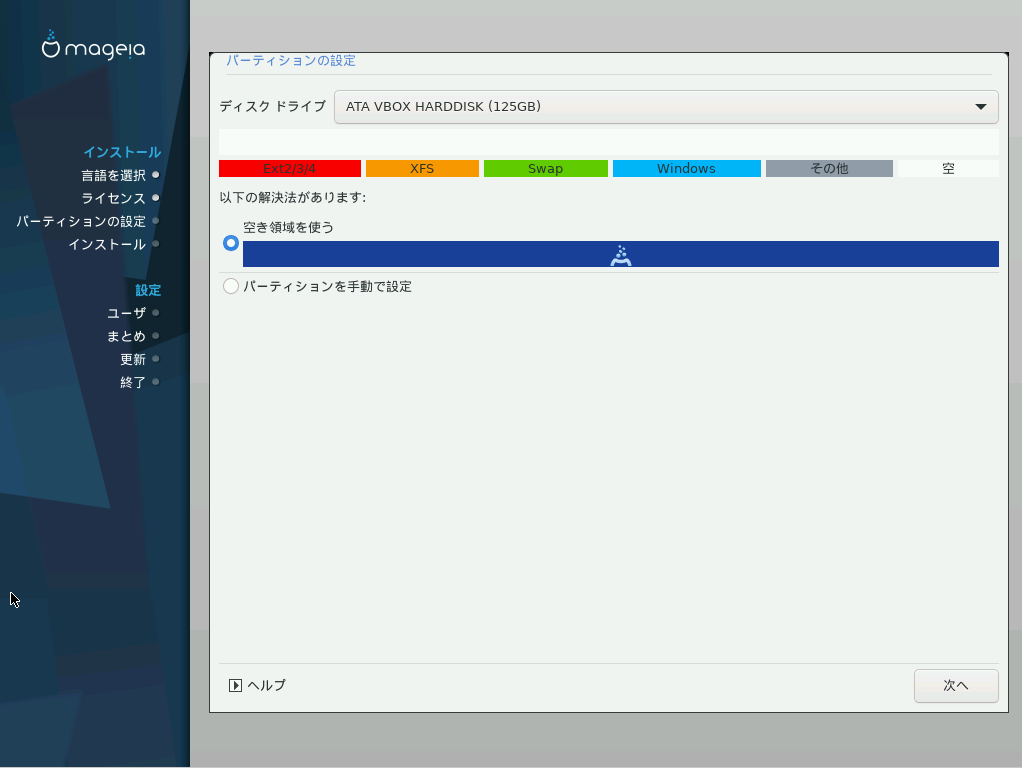This screenshot has width=1022, height=768.
Task: Click the empty disk partition bar
Action: tap(608, 141)
